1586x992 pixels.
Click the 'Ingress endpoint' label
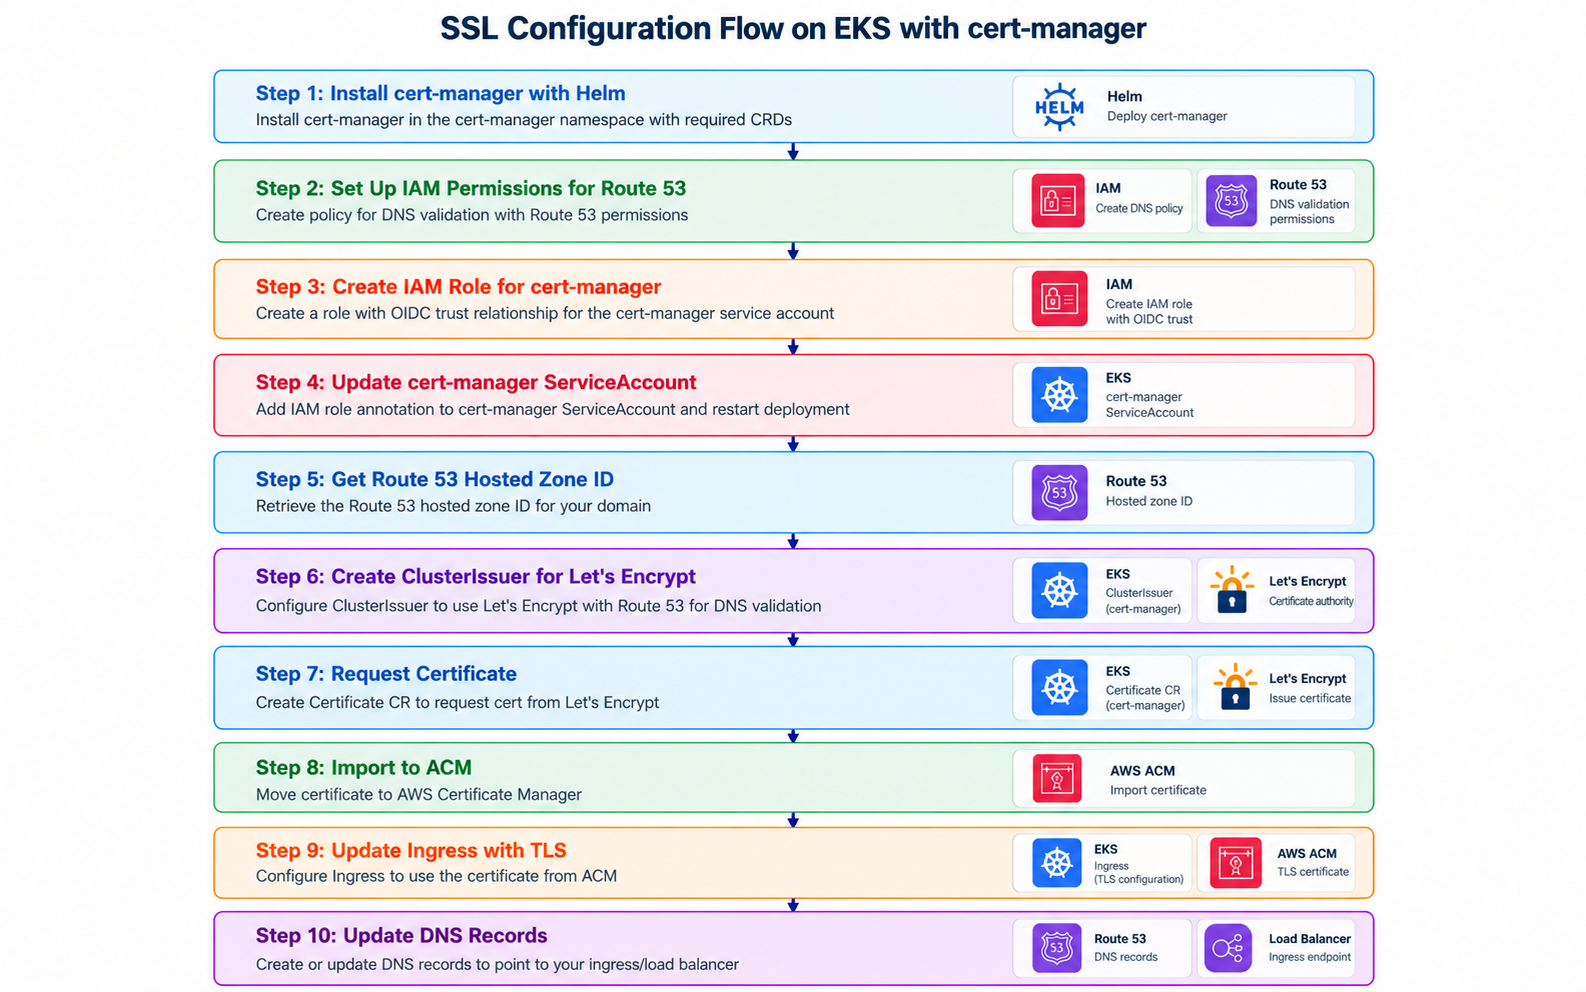pyautogui.click(x=1310, y=957)
